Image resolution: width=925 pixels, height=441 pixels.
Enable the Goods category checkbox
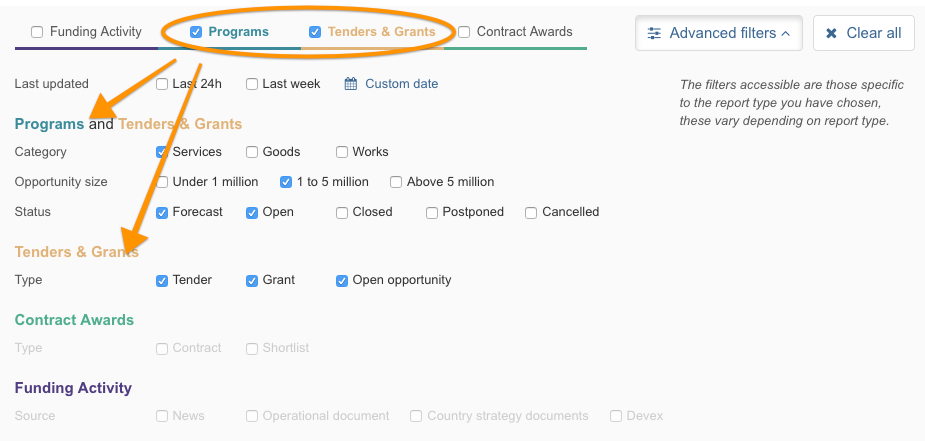[x=252, y=152]
